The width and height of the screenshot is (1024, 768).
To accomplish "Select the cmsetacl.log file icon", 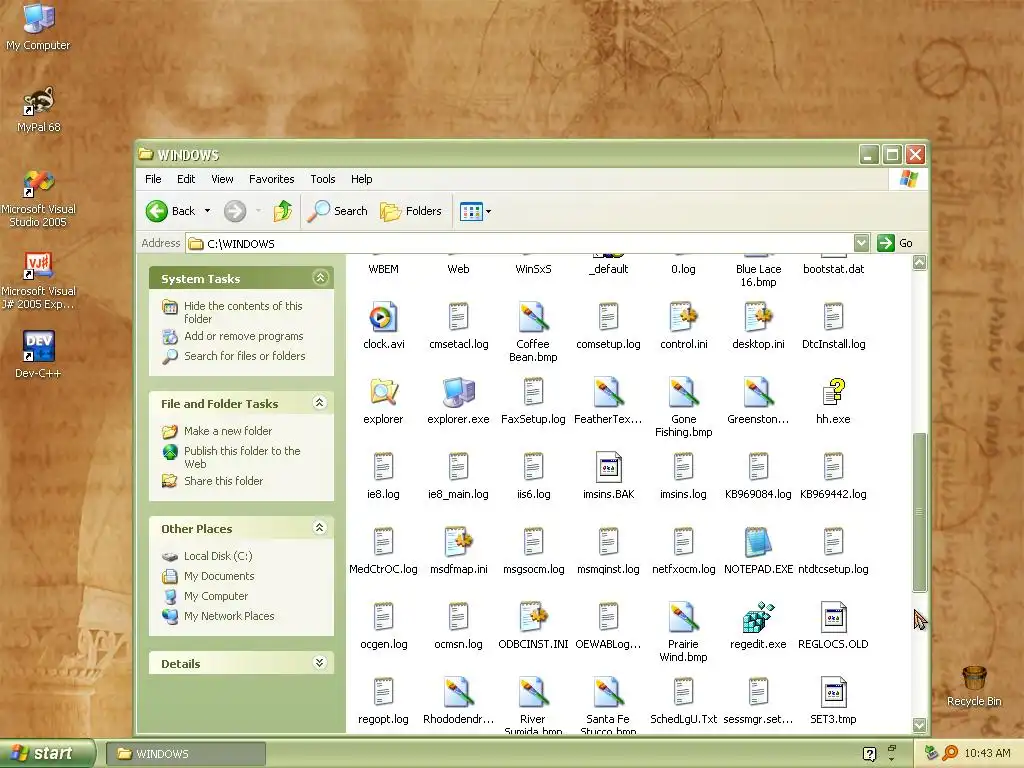I will coord(458,318).
